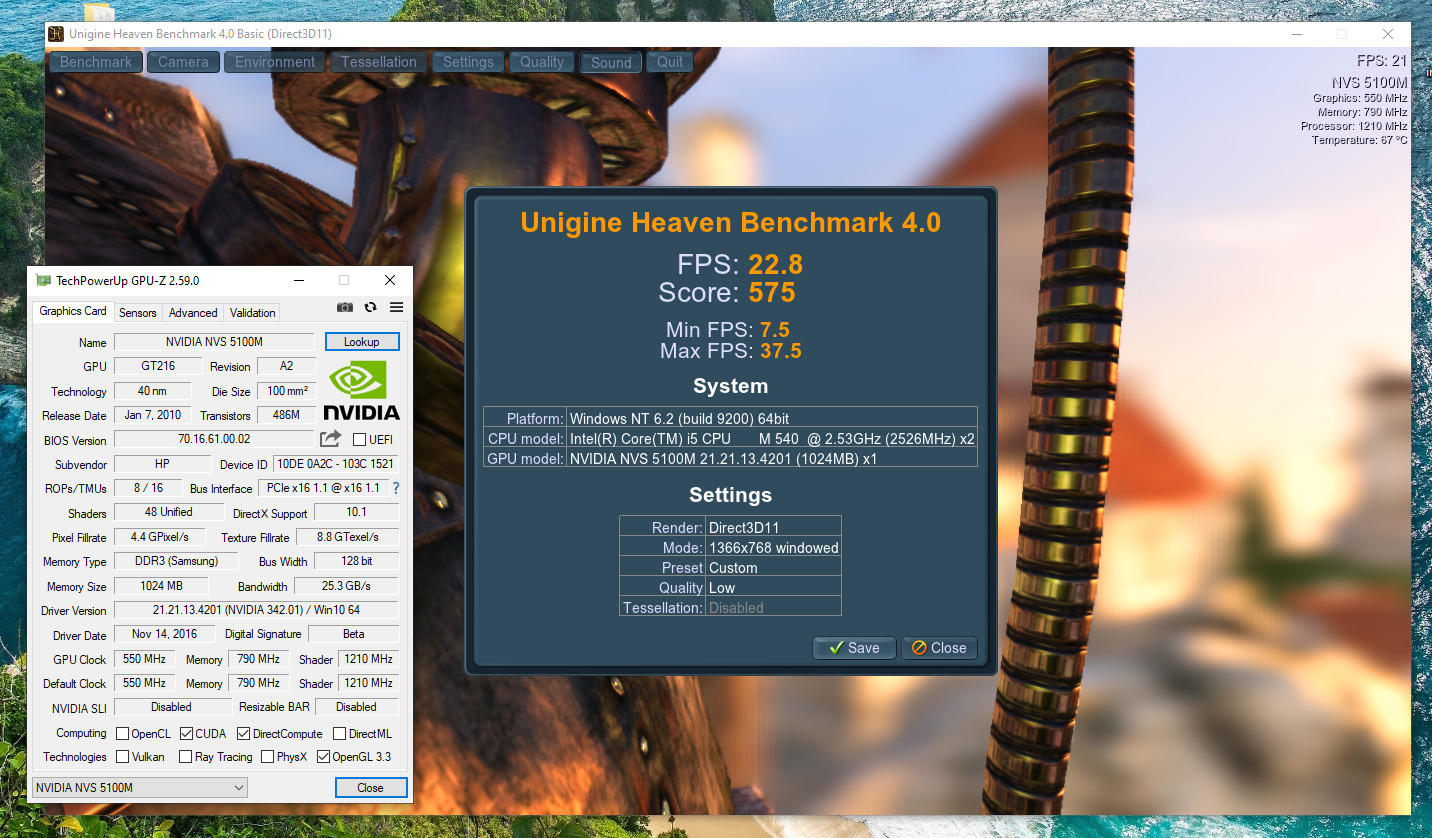The image size is (1432, 838).
Task: Toggle the Vulkan checkbox
Action: (122, 757)
